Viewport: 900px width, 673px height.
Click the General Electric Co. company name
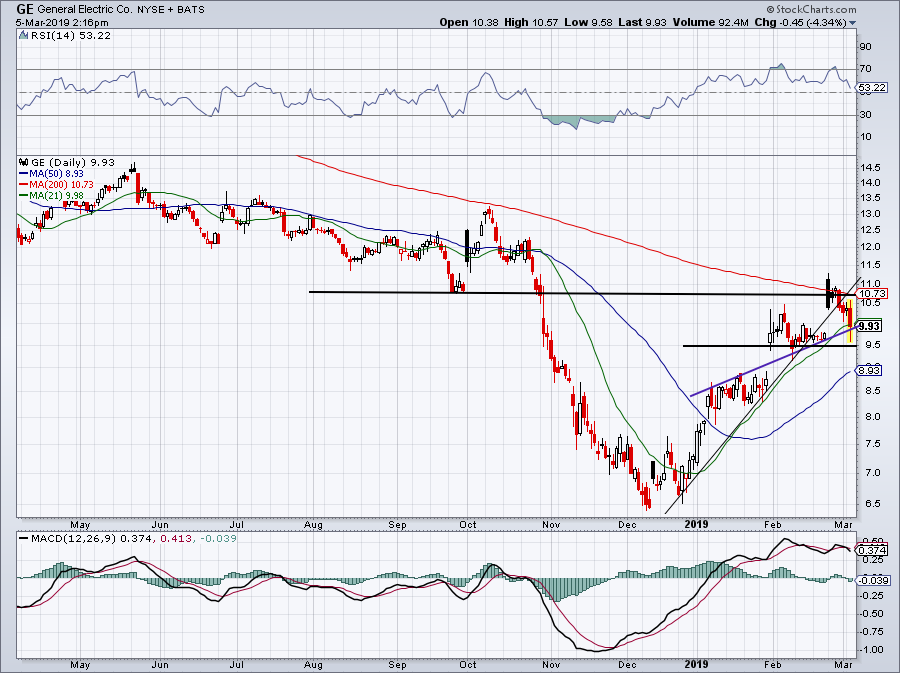point(82,10)
